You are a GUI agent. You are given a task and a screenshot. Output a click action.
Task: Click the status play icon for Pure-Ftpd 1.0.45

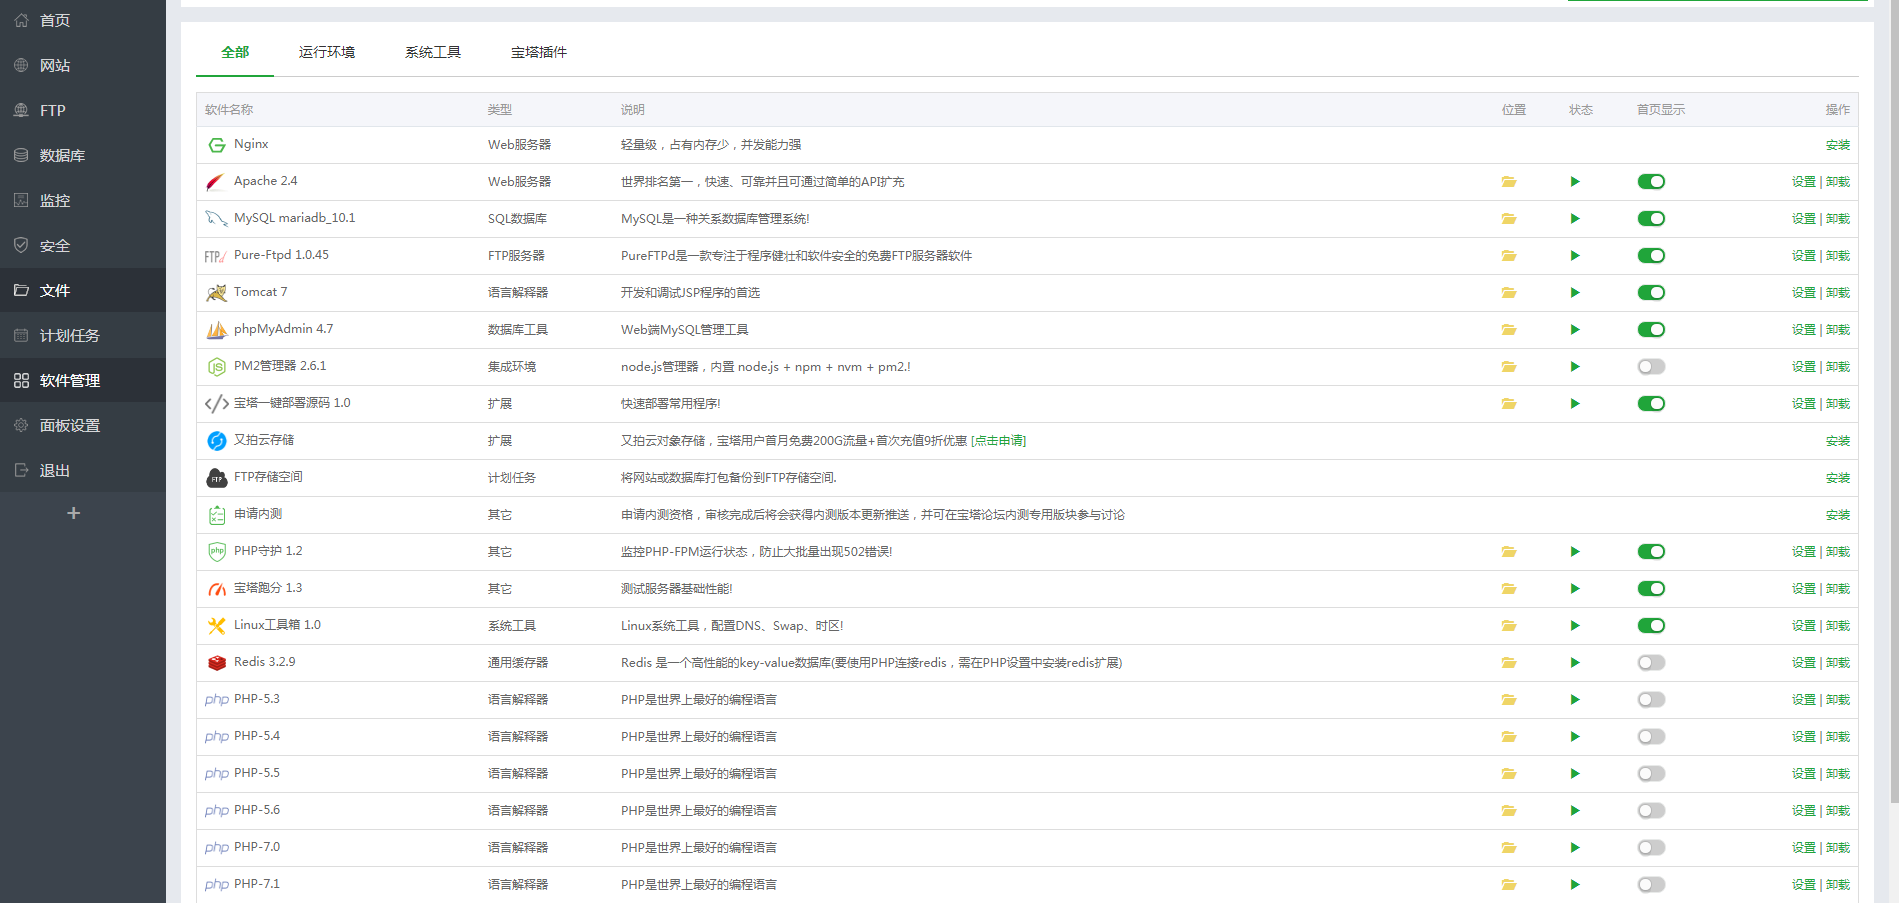pos(1575,256)
